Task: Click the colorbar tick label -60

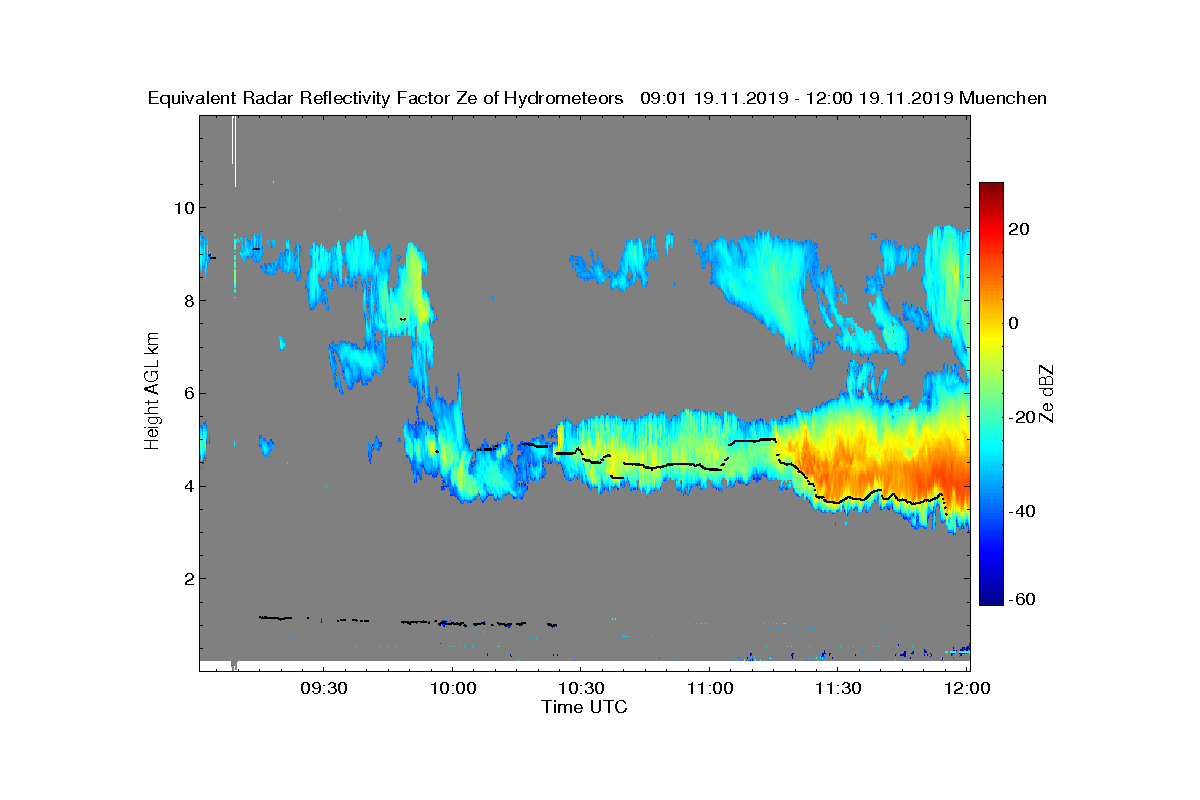Action: pos(1022,599)
